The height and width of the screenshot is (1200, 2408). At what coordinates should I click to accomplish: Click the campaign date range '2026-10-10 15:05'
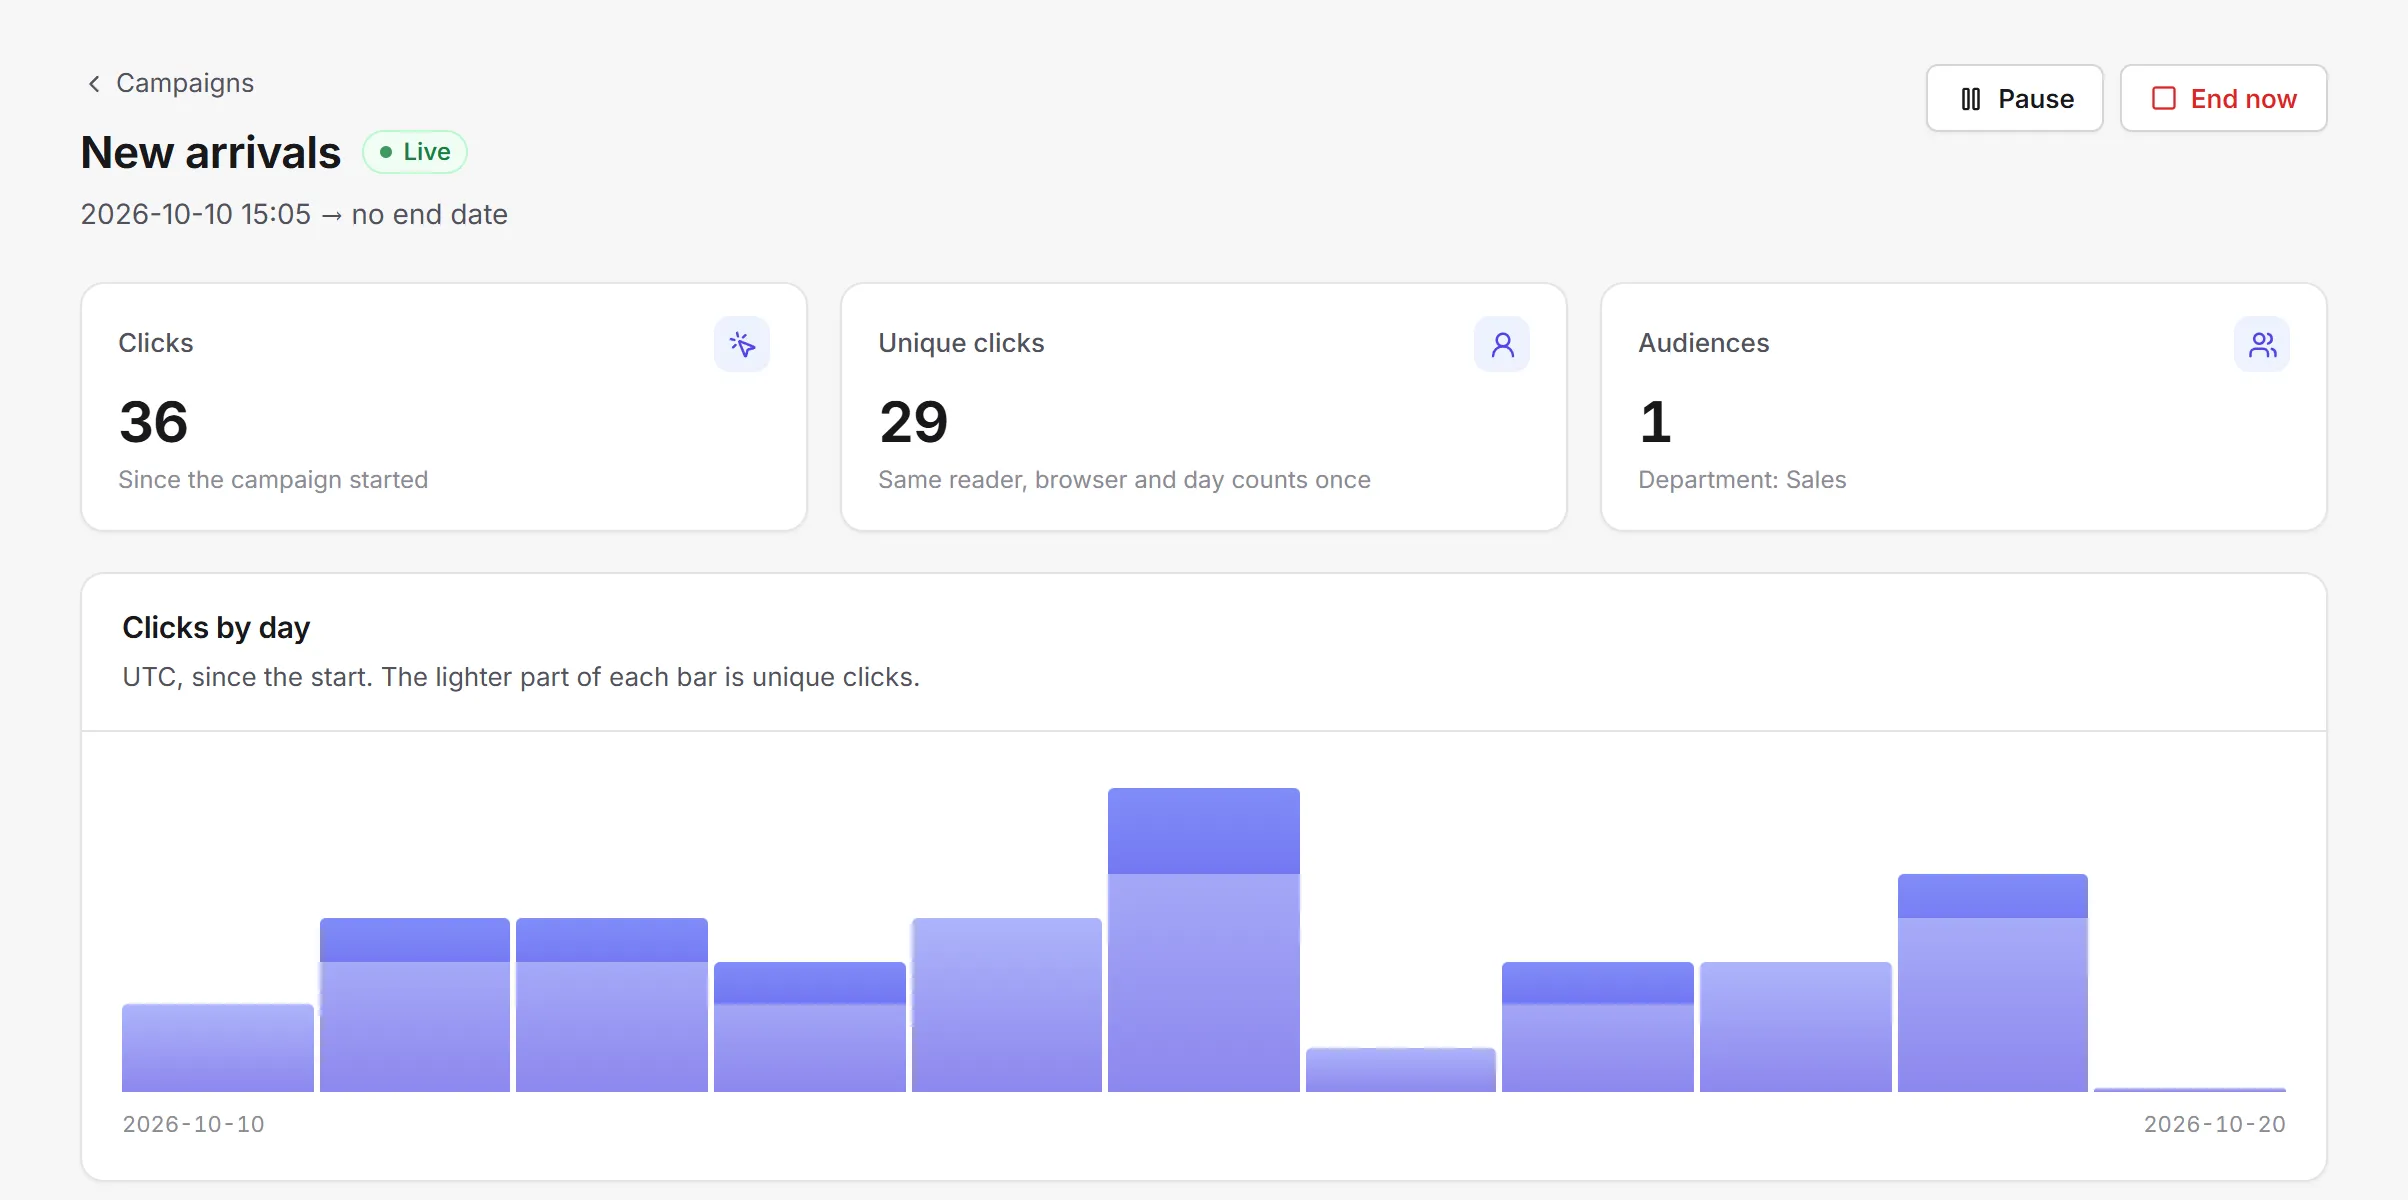tap(196, 214)
